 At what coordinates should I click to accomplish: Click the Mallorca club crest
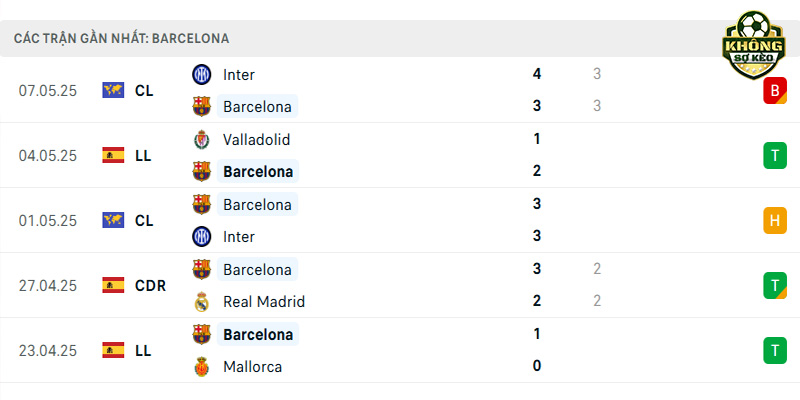202,366
